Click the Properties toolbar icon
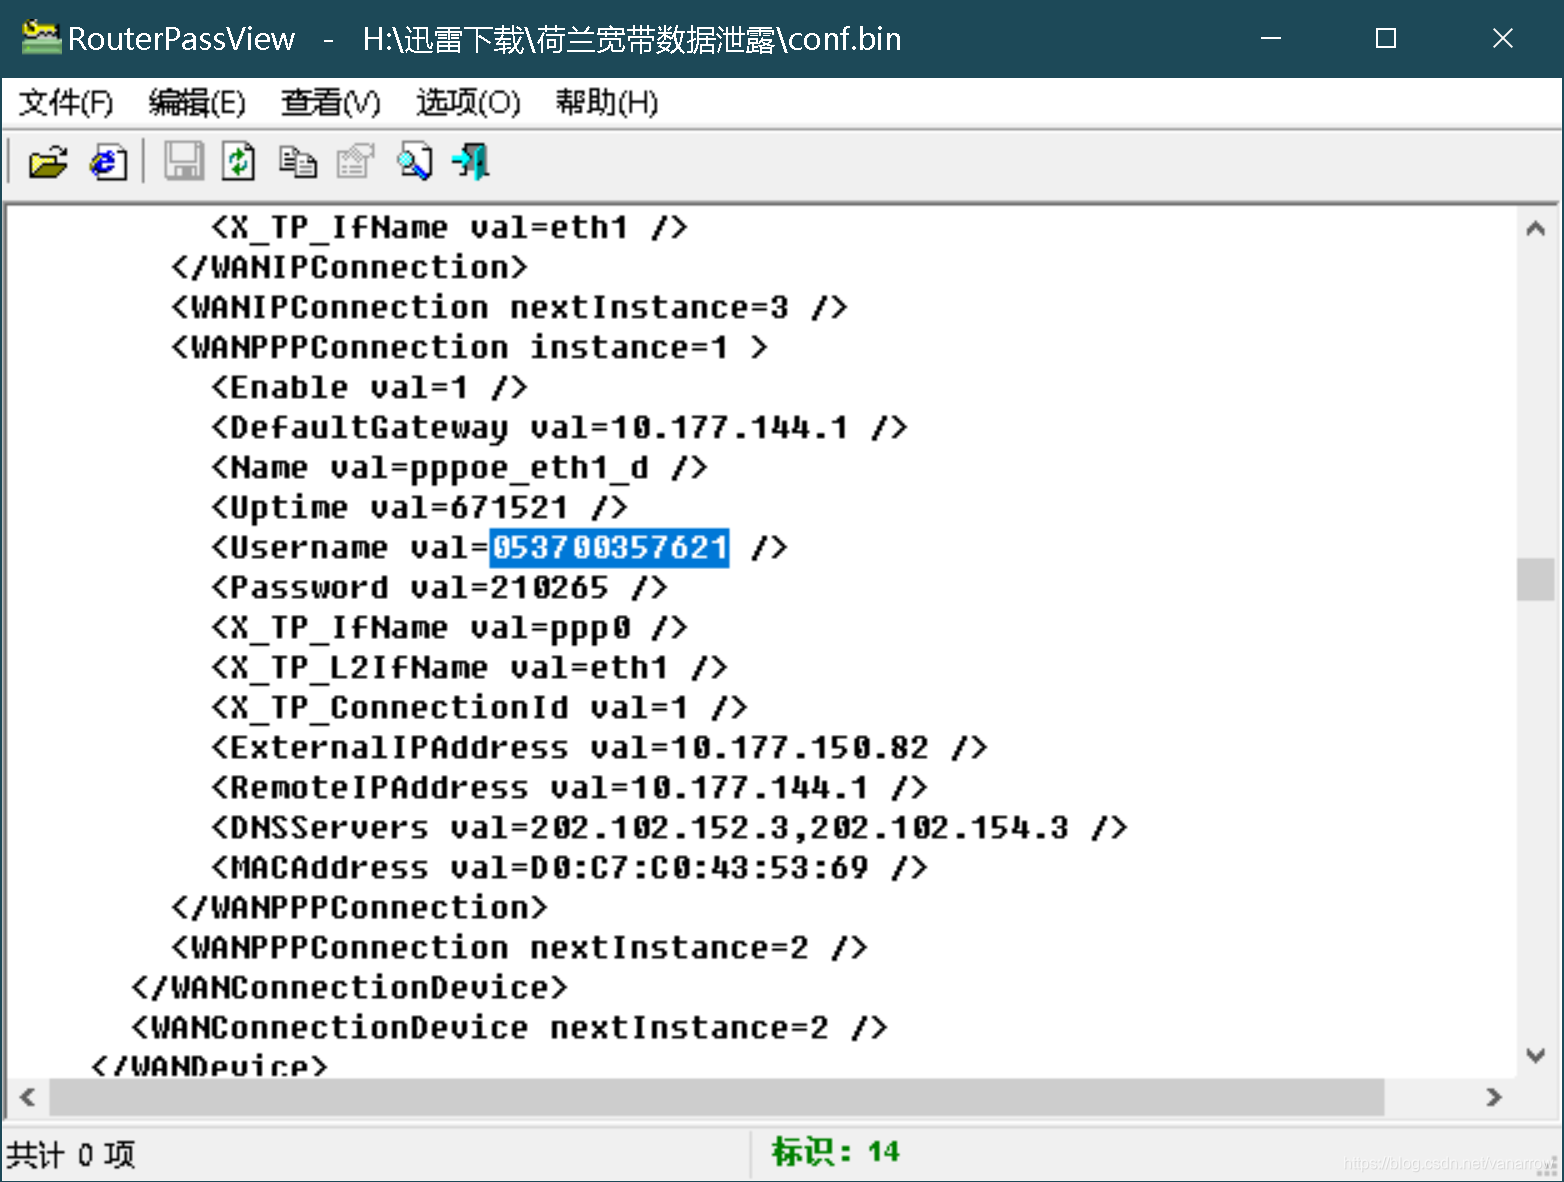 355,161
